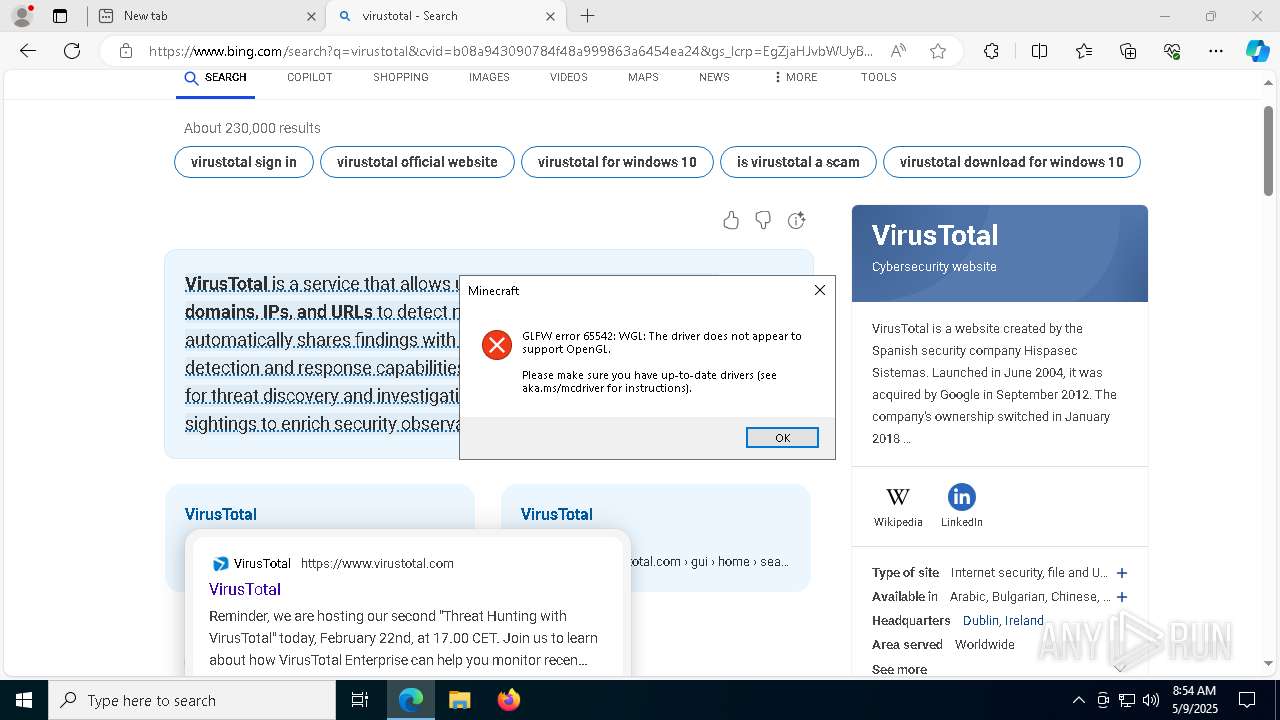The height and width of the screenshot is (720, 1280).
Task: Switch to the VIDEOS tab
Action: [569, 77]
